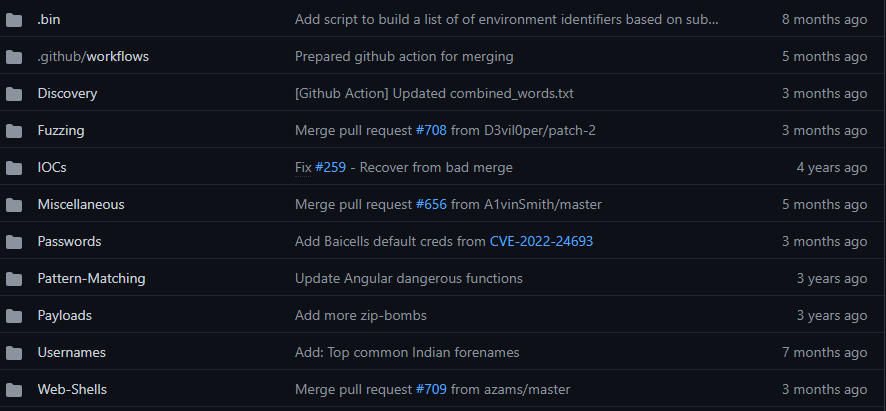This screenshot has width=886, height=411.
Task: Click the Passwords folder icon
Action: click(x=14, y=241)
